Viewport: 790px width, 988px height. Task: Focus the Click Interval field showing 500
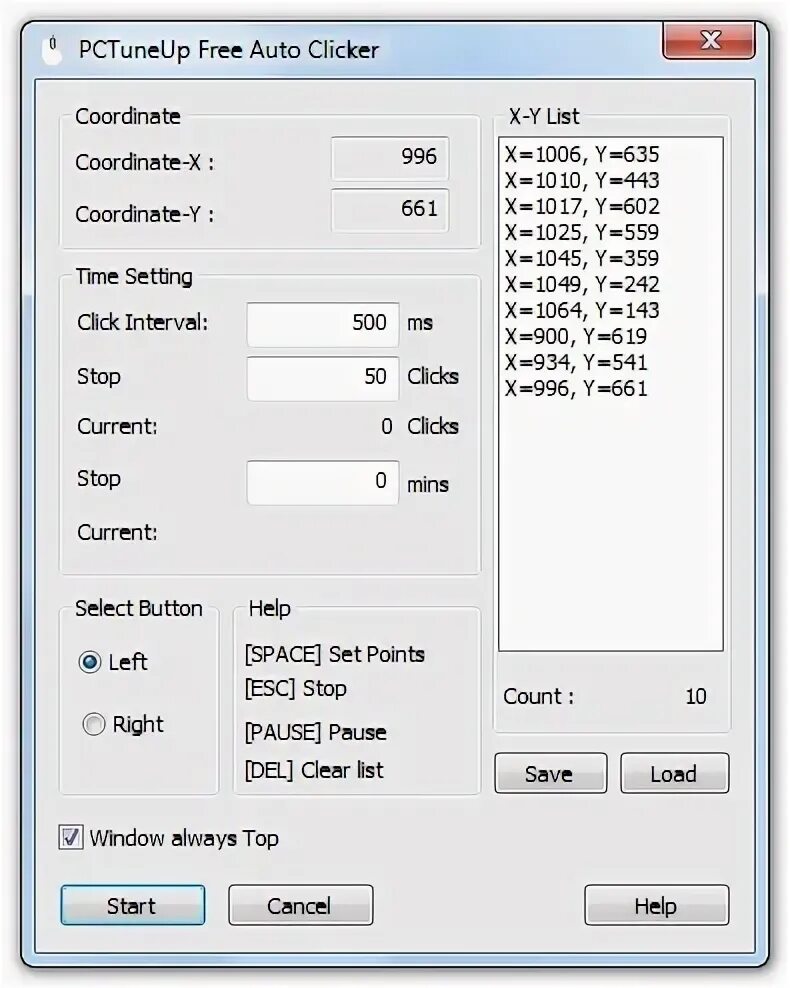(x=323, y=324)
